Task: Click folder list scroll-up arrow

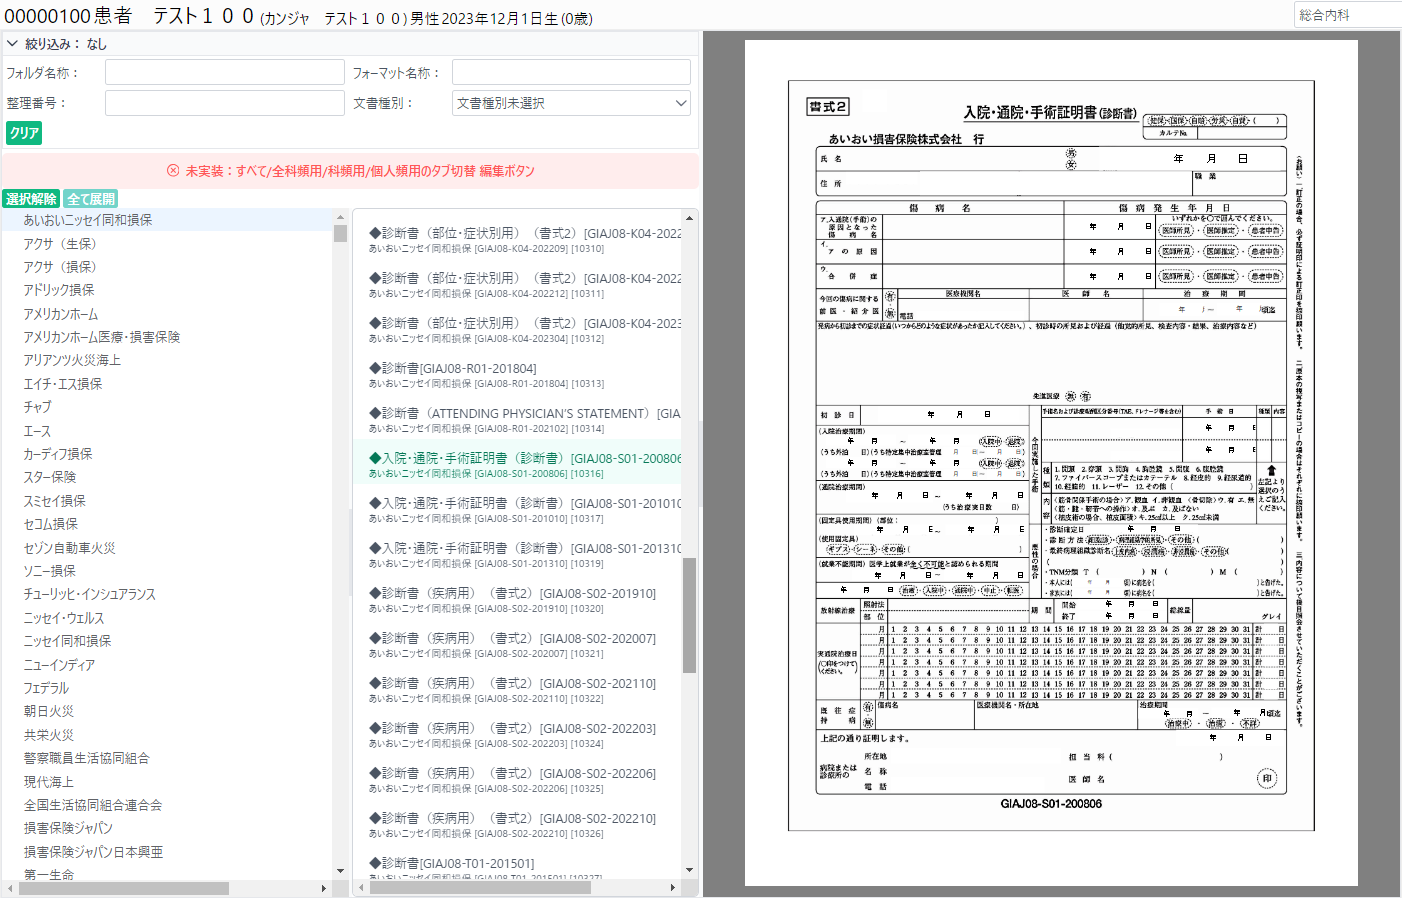Action: [340, 217]
